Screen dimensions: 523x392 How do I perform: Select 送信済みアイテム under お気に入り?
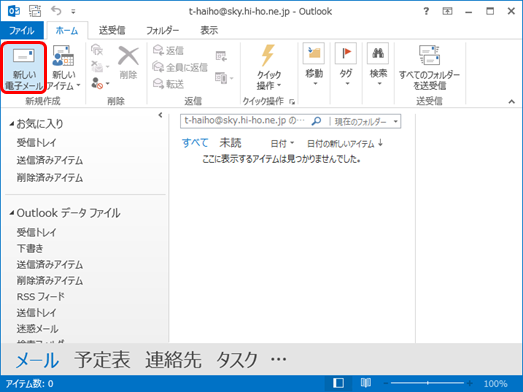tap(50, 160)
